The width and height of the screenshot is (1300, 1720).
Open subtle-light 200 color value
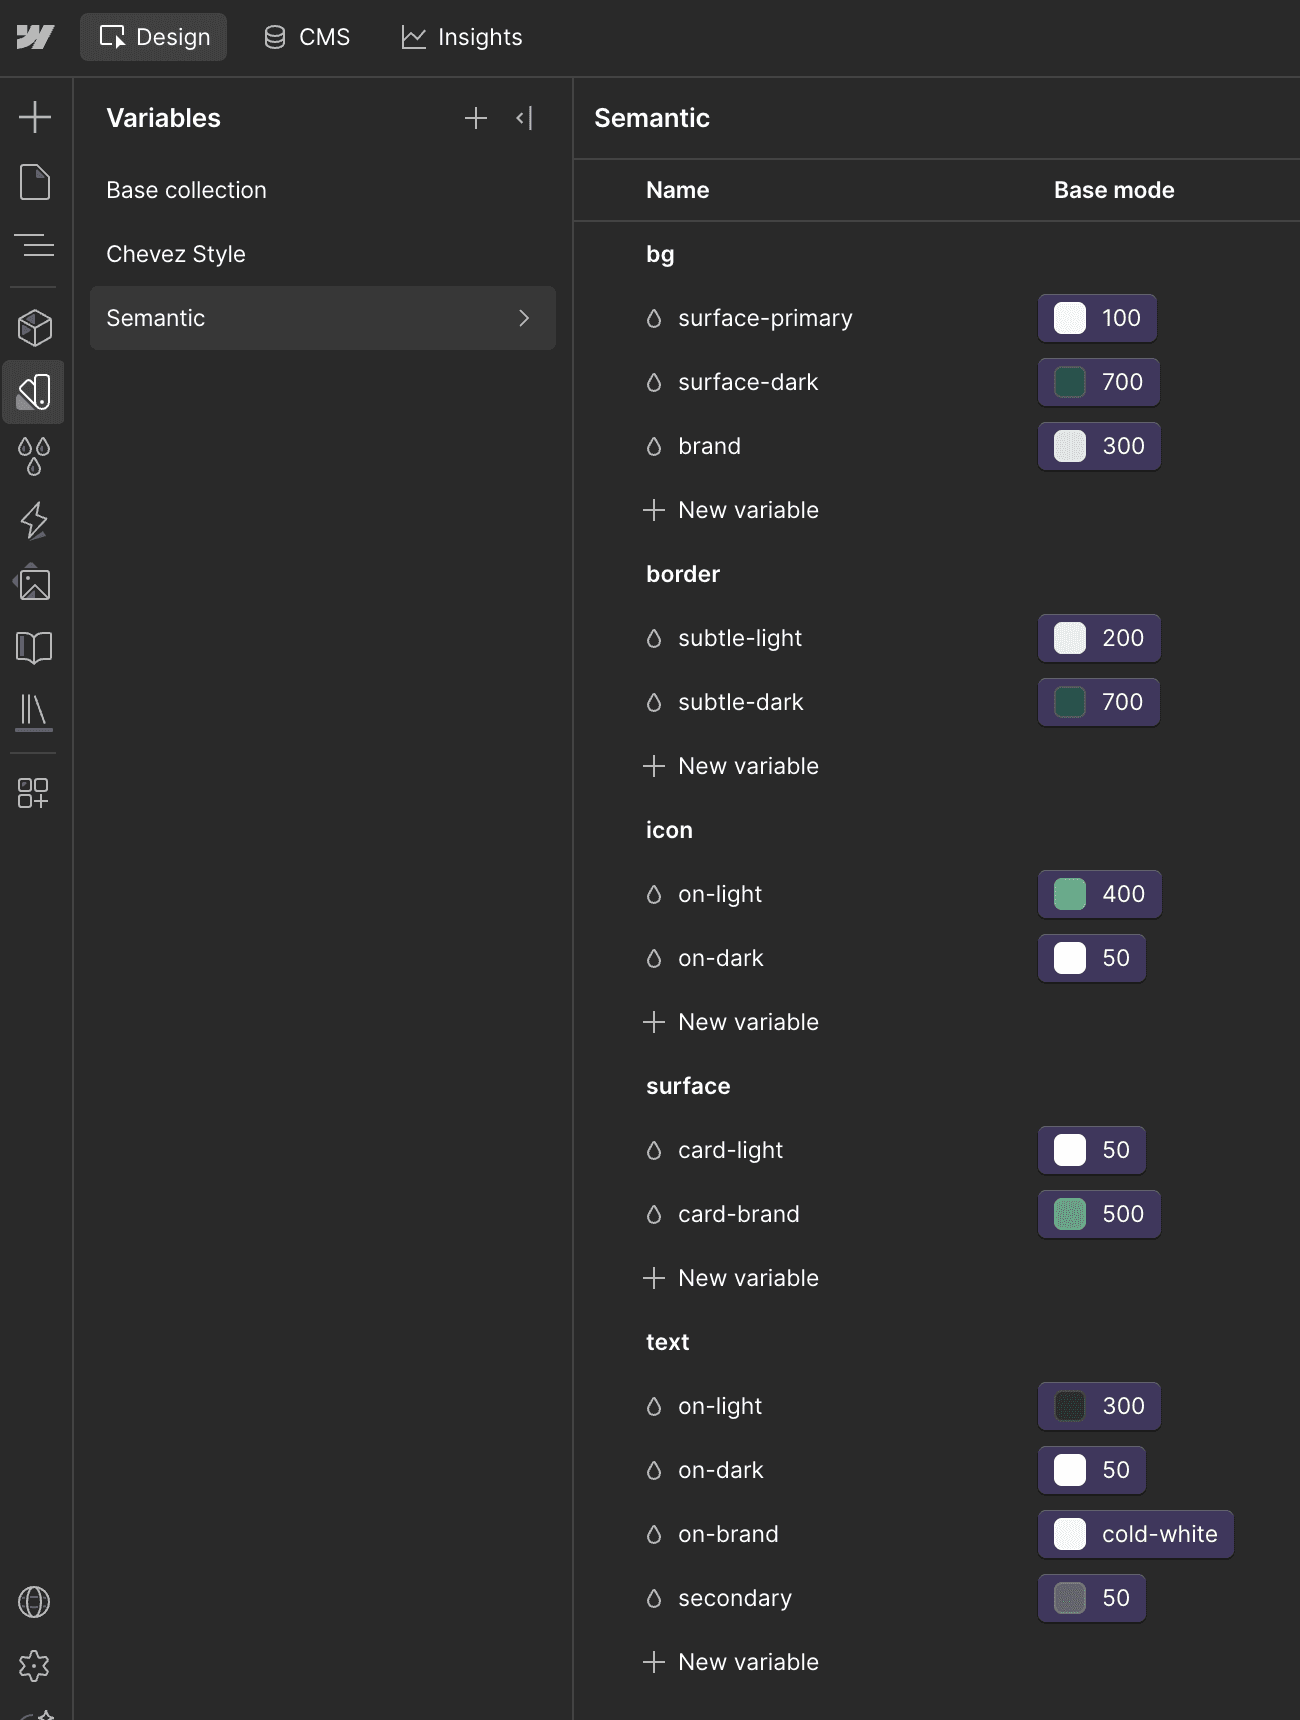1099,638
